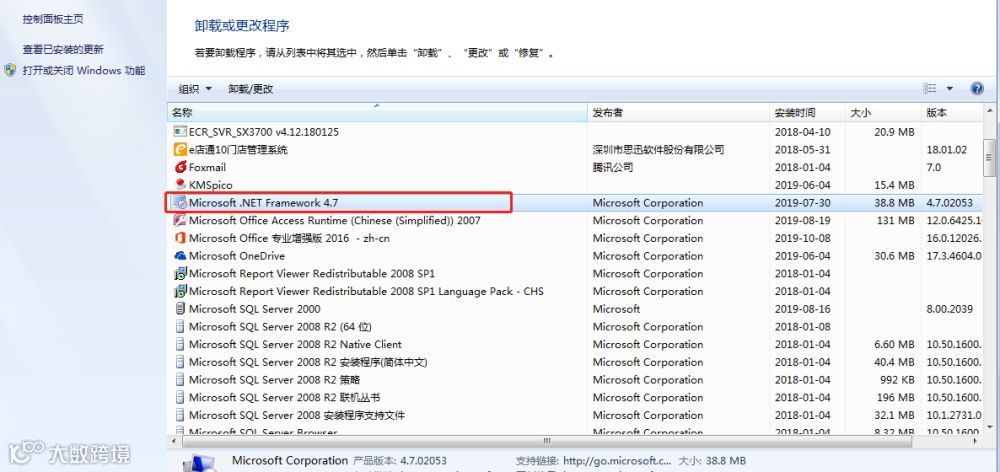
Task: Open 查看已安装的更新 link
Action: pos(63,49)
